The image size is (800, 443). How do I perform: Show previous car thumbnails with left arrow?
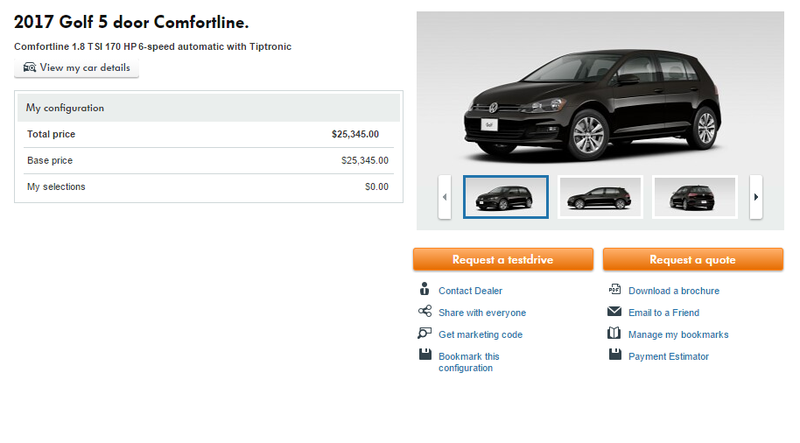pos(444,197)
